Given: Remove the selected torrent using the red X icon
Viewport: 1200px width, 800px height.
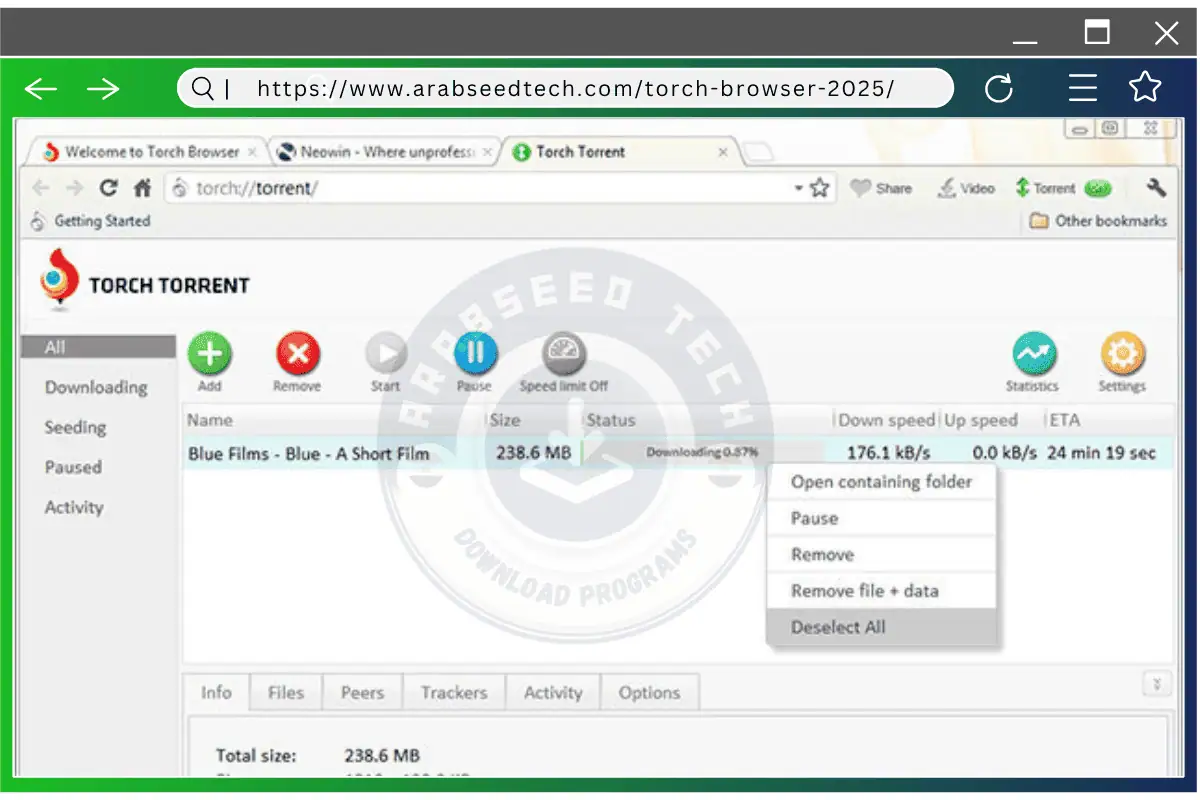Looking at the screenshot, I should [297, 352].
